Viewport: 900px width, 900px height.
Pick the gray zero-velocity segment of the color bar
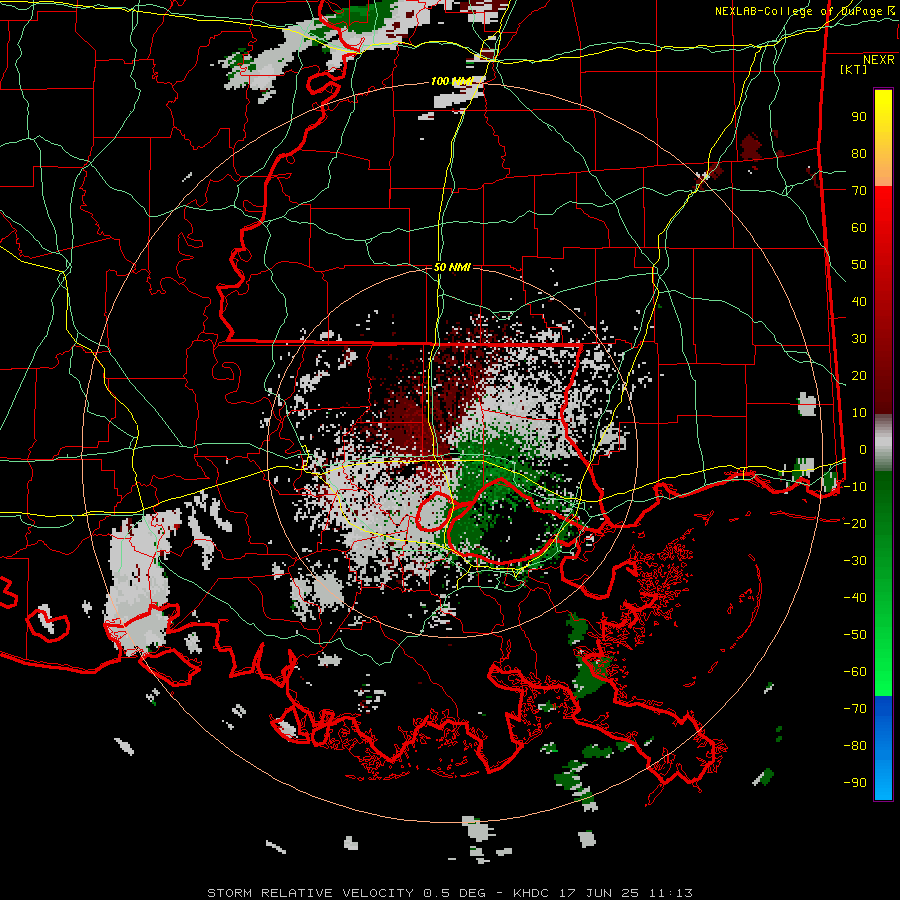[x=883, y=443]
